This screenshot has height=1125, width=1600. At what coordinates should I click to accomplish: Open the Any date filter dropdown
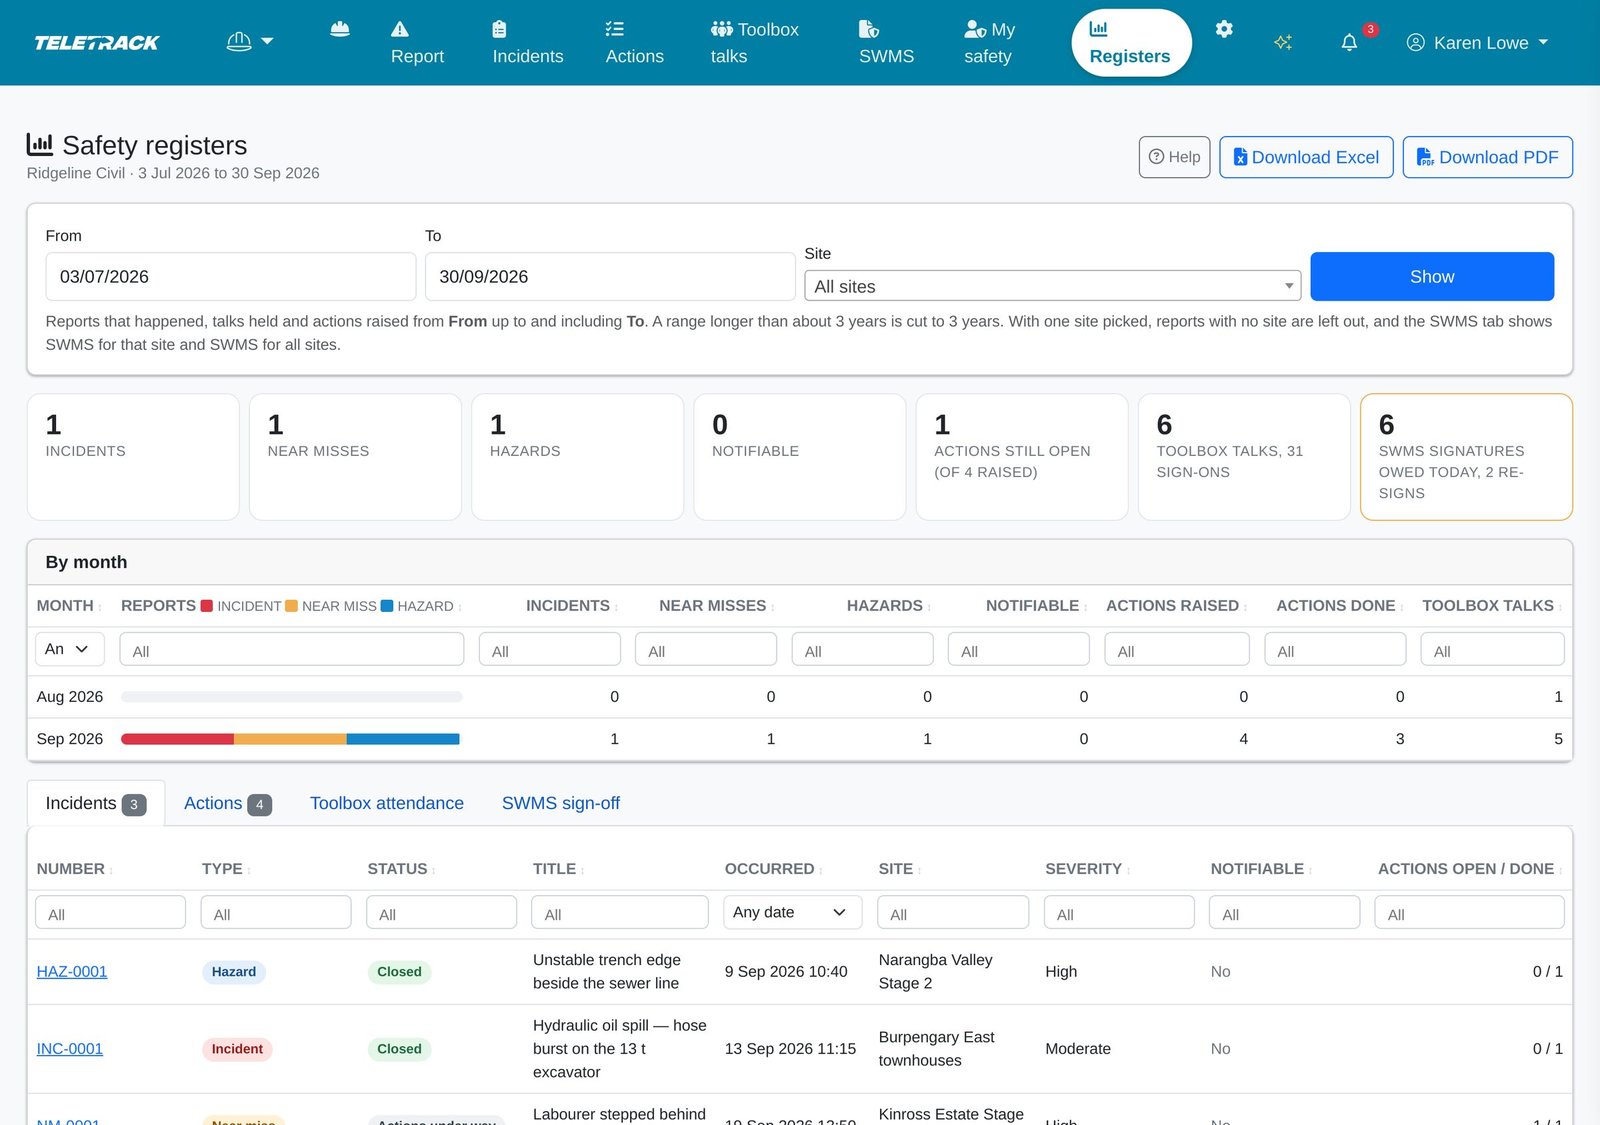coord(792,912)
